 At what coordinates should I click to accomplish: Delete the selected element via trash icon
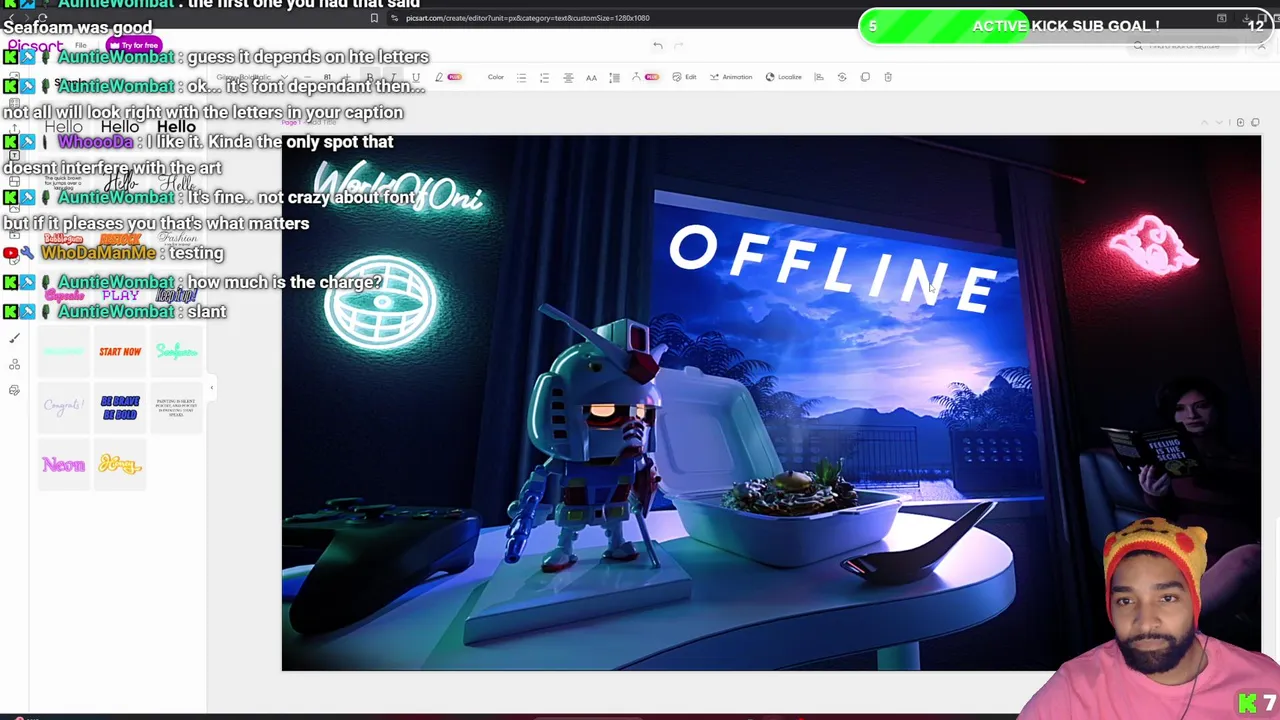[x=888, y=77]
